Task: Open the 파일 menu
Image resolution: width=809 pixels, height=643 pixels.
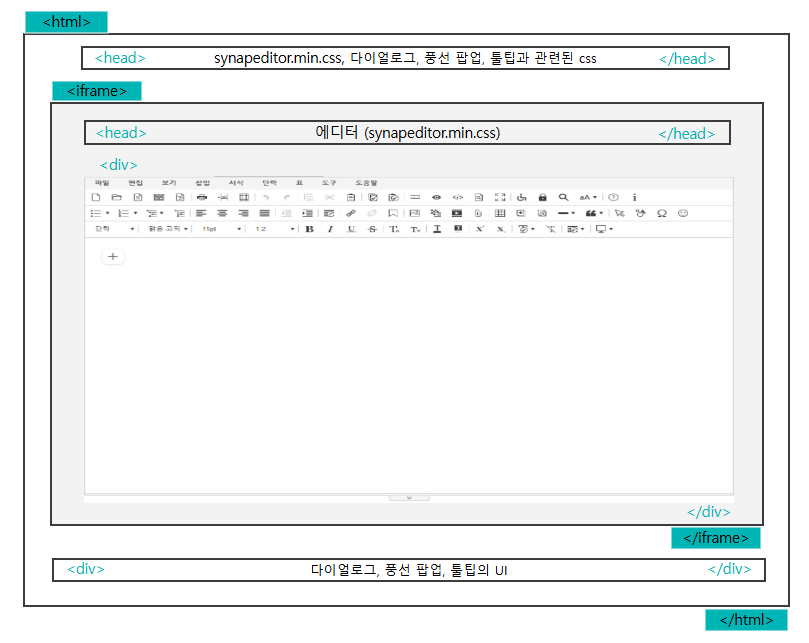Action: pos(102,183)
